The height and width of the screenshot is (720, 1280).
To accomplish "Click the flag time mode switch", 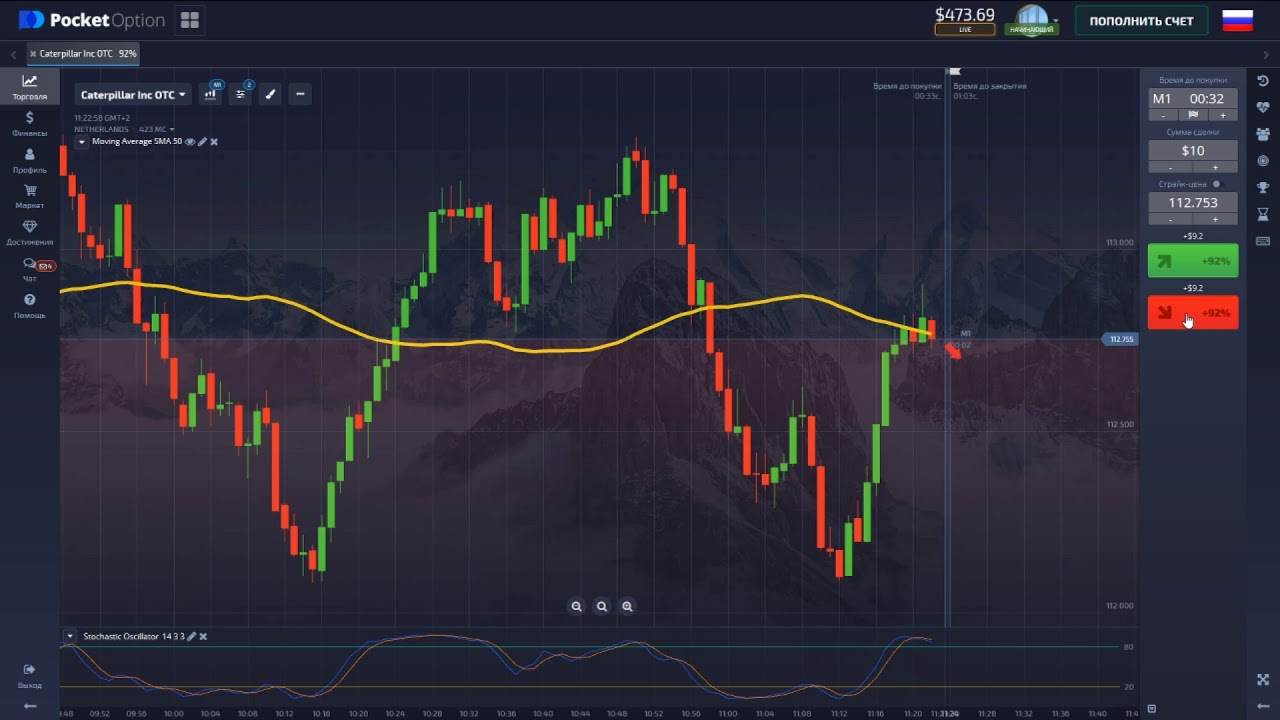I will pyautogui.click(x=1193, y=115).
